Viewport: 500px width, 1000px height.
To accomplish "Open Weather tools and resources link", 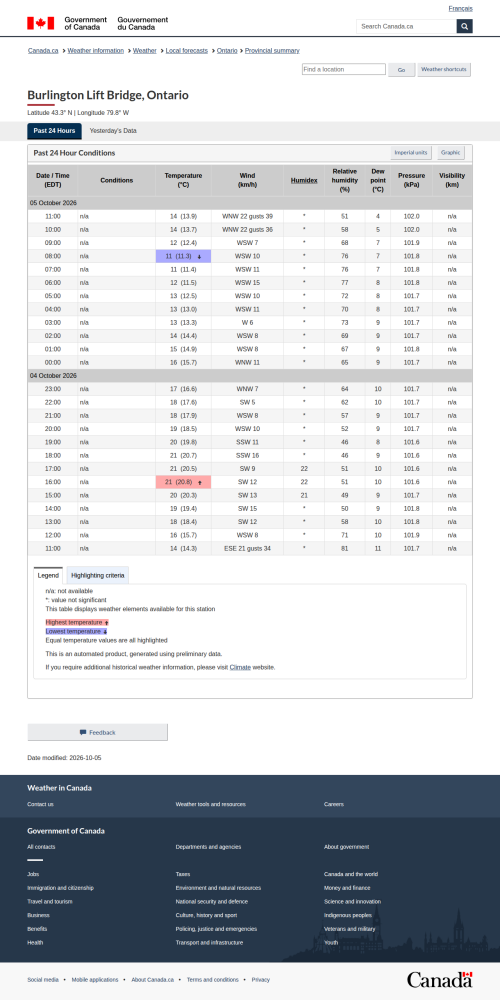I will (x=210, y=804).
